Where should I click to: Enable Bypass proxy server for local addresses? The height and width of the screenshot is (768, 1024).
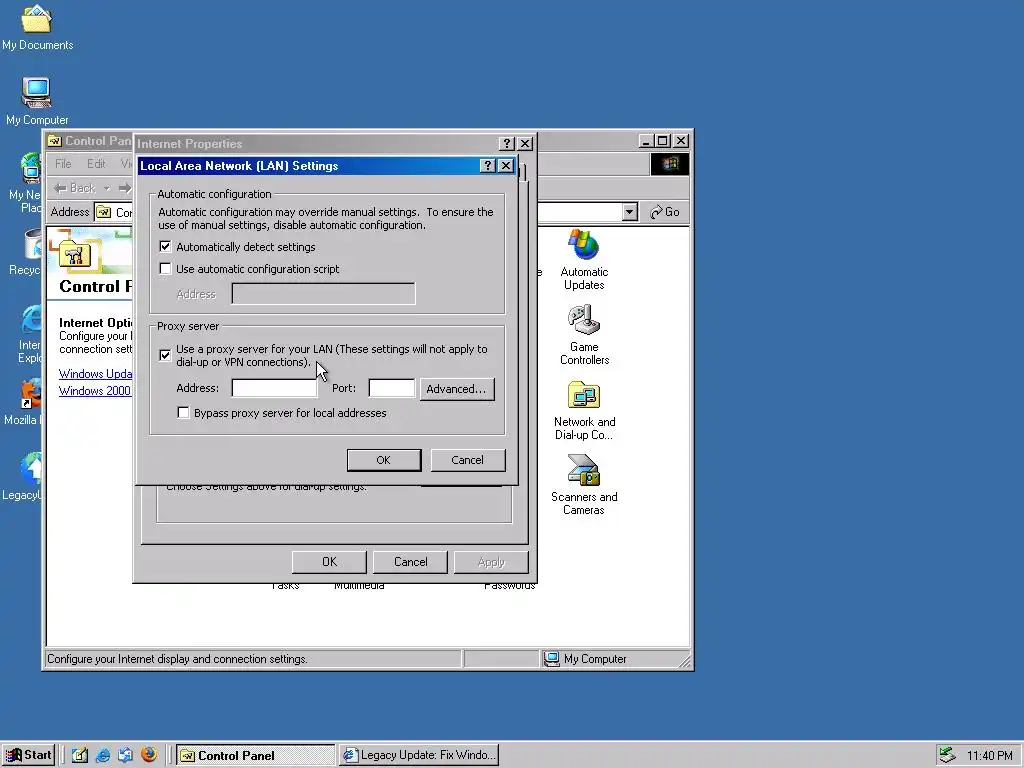pos(184,413)
